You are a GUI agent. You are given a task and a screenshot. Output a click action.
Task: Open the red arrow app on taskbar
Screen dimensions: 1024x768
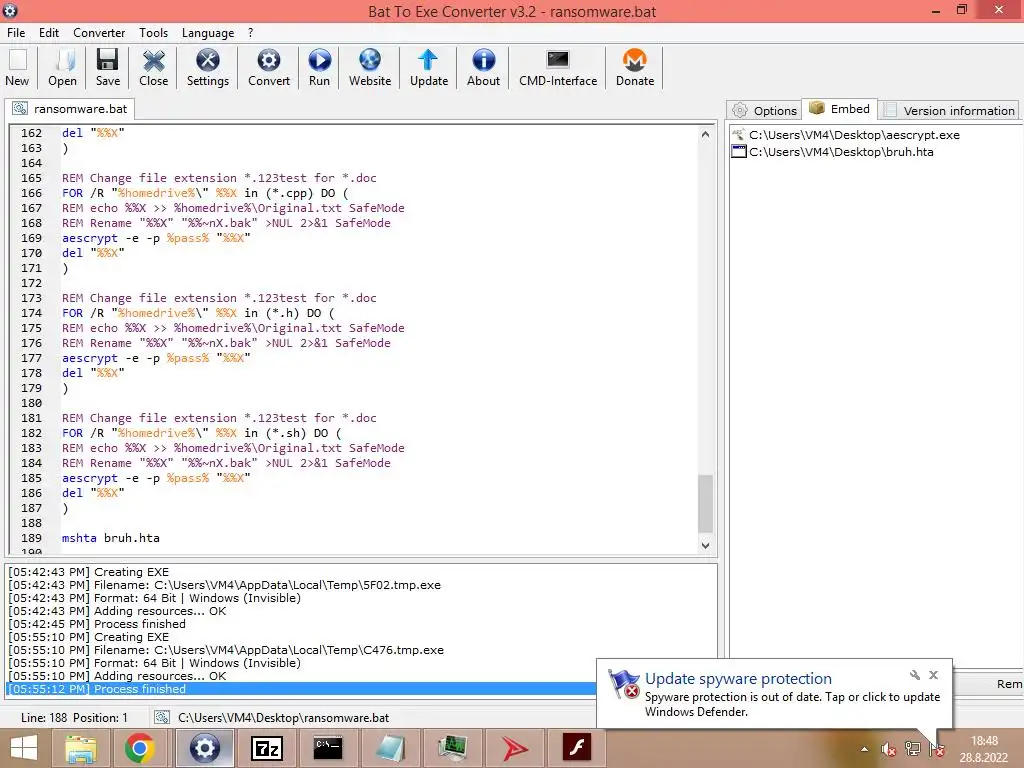point(515,748)
